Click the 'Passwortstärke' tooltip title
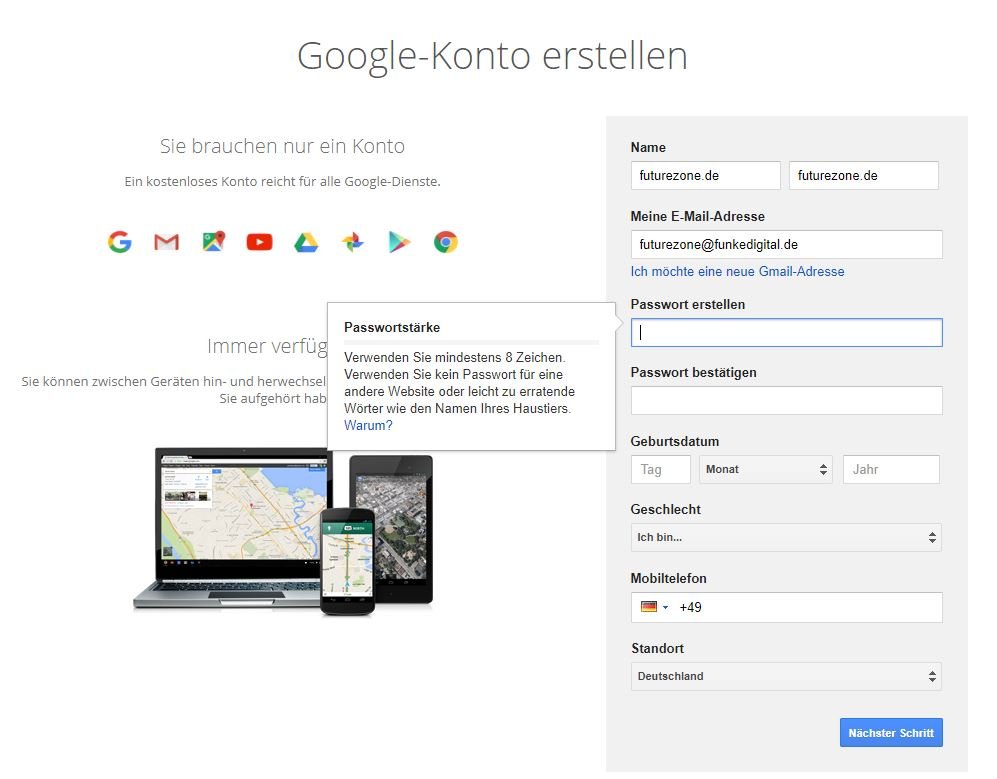The width and height of the screenshot is (997, 779). point(392,327)
